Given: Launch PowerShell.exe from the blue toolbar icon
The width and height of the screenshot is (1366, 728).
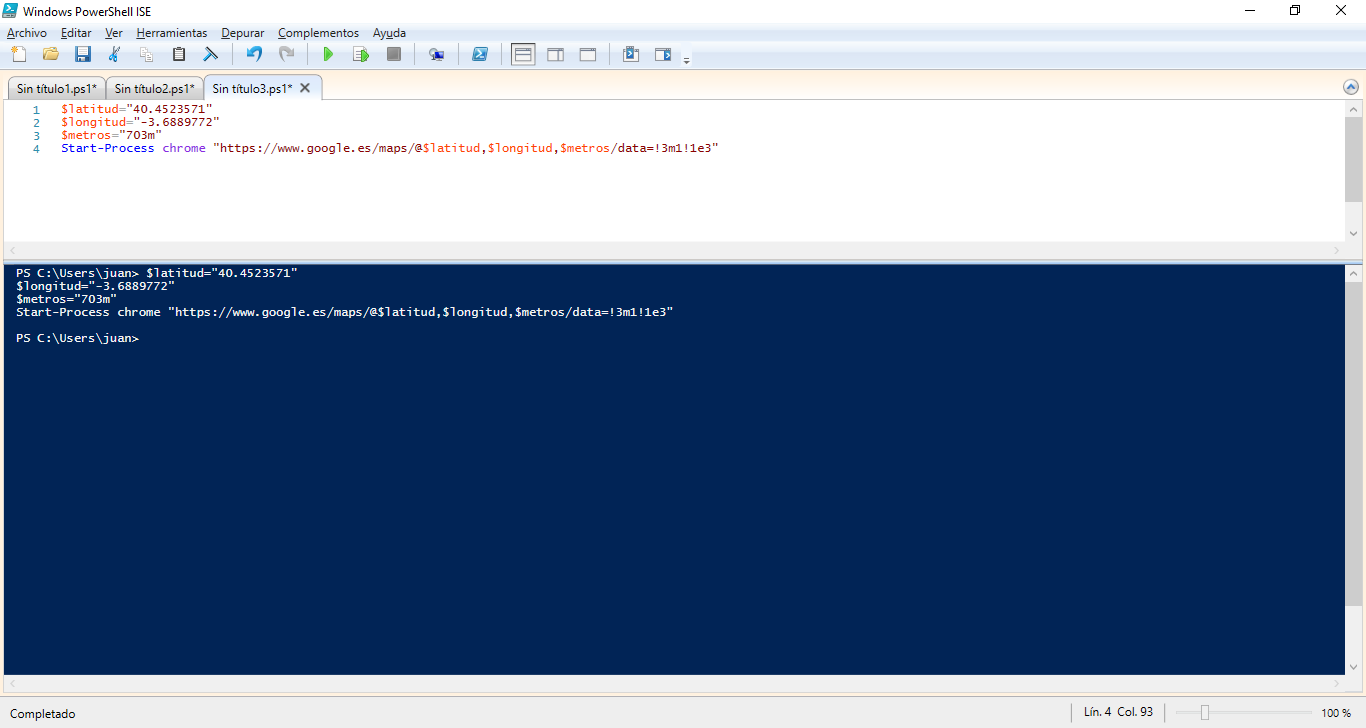Looking at the screenshot, I should pos(480,54).
